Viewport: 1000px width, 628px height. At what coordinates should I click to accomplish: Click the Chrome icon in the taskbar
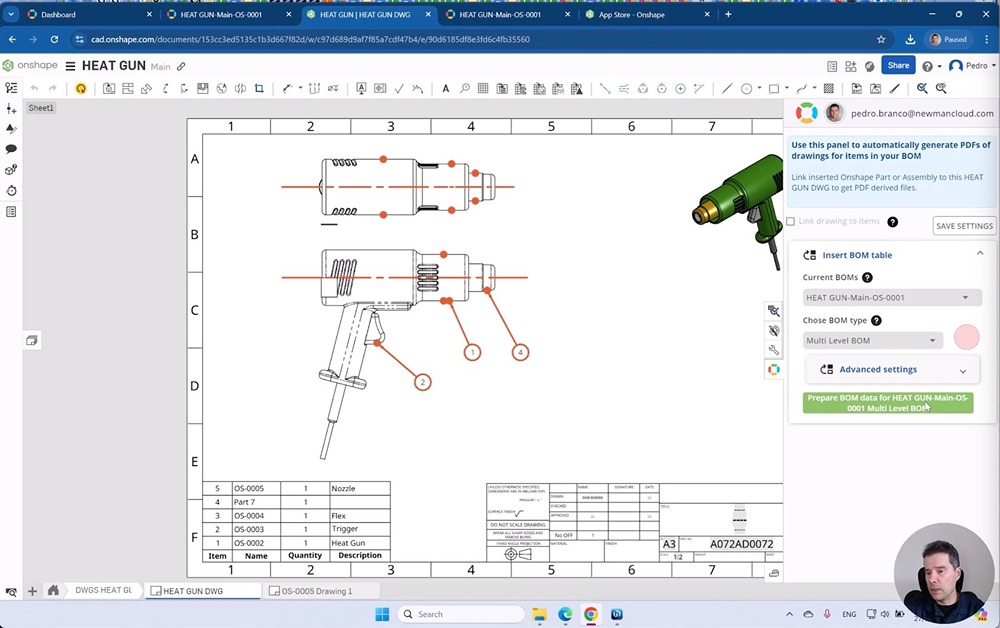[x=591, y=614]
